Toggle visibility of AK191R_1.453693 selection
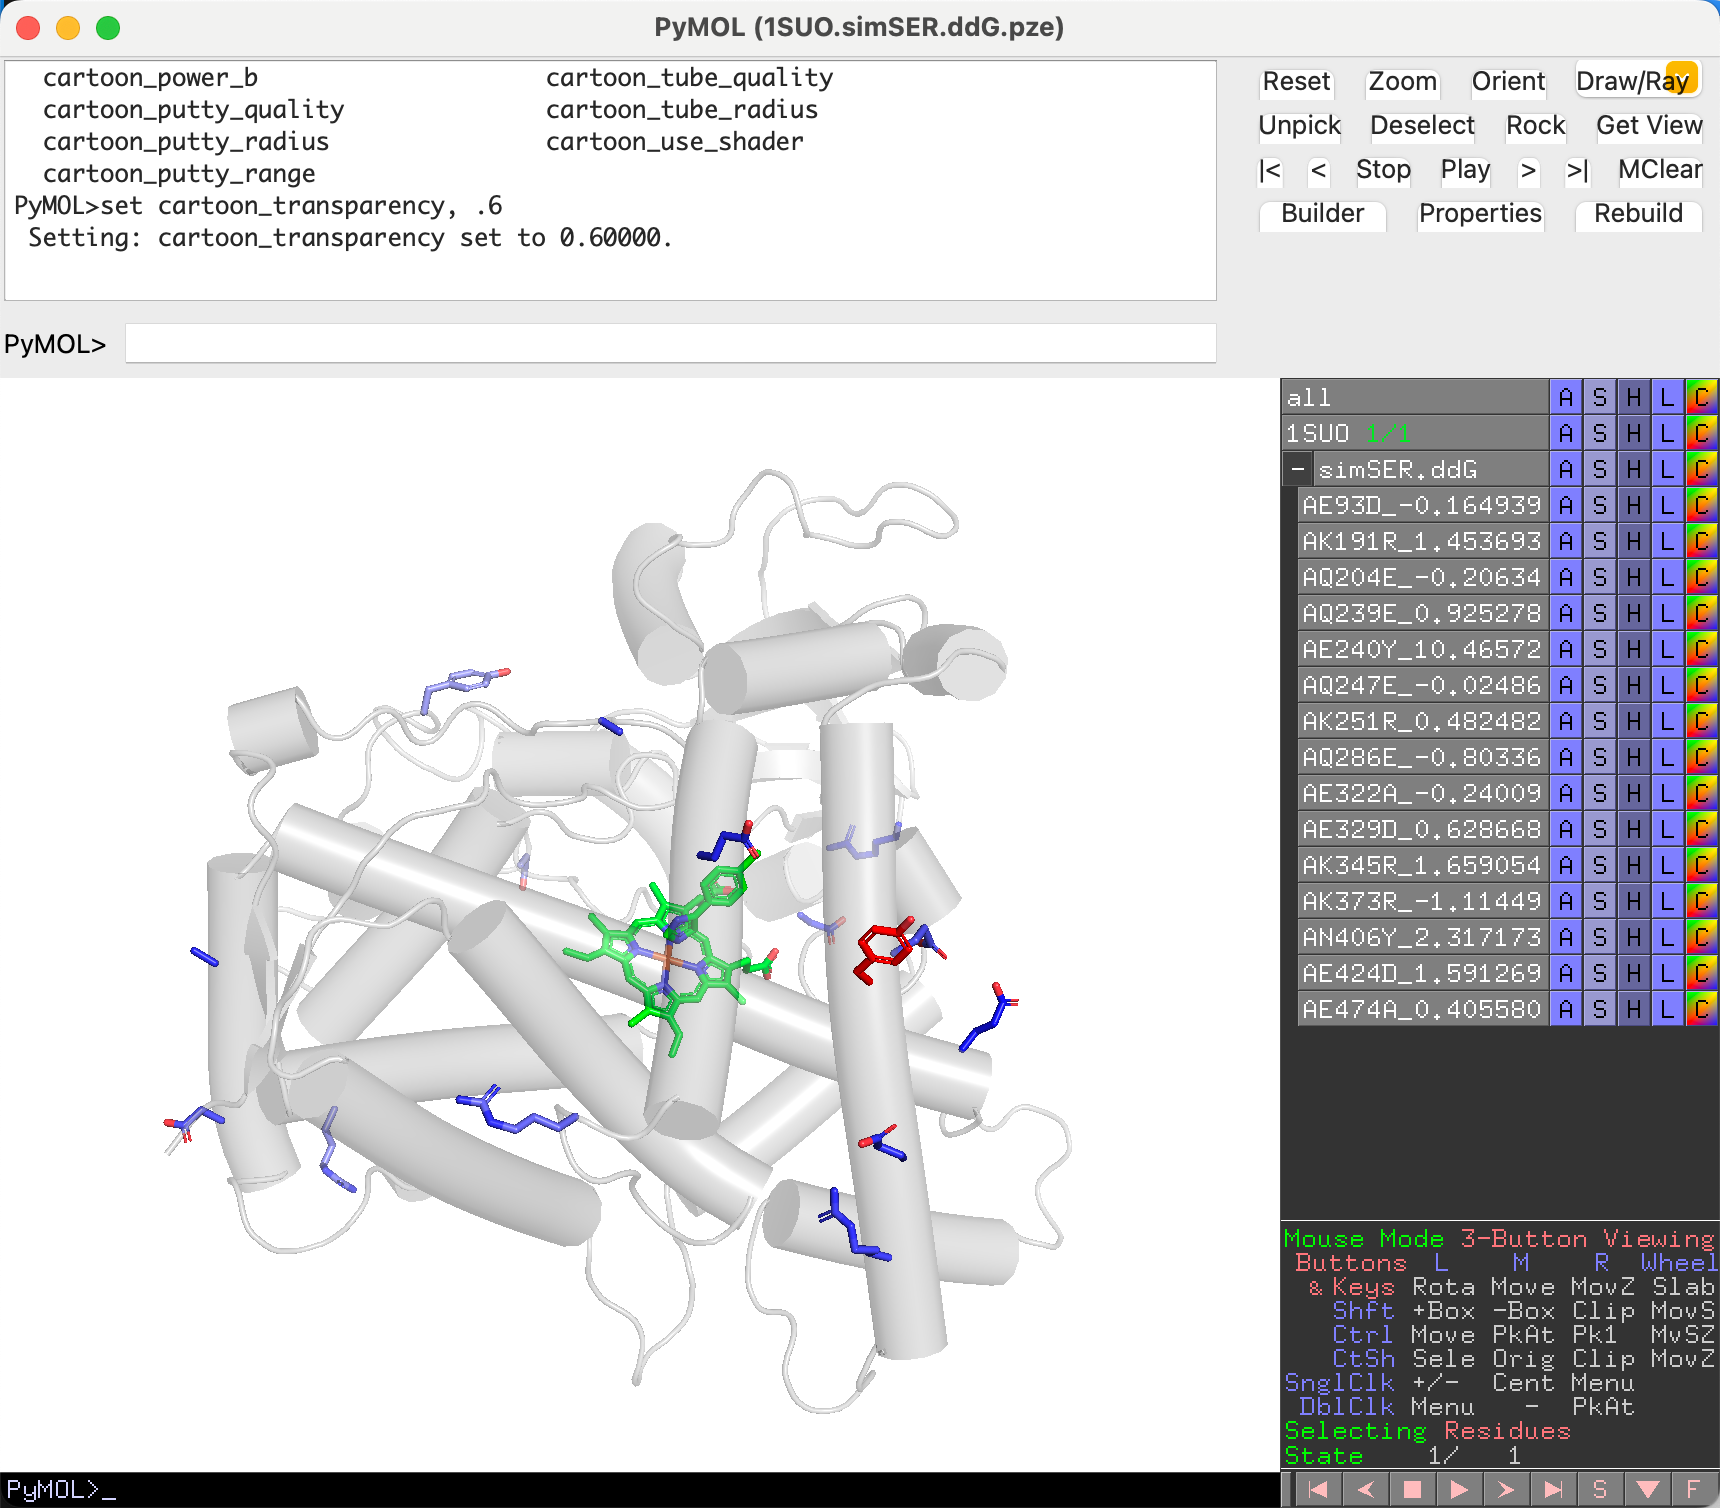1720x1508 pixels. (1423, 541)
